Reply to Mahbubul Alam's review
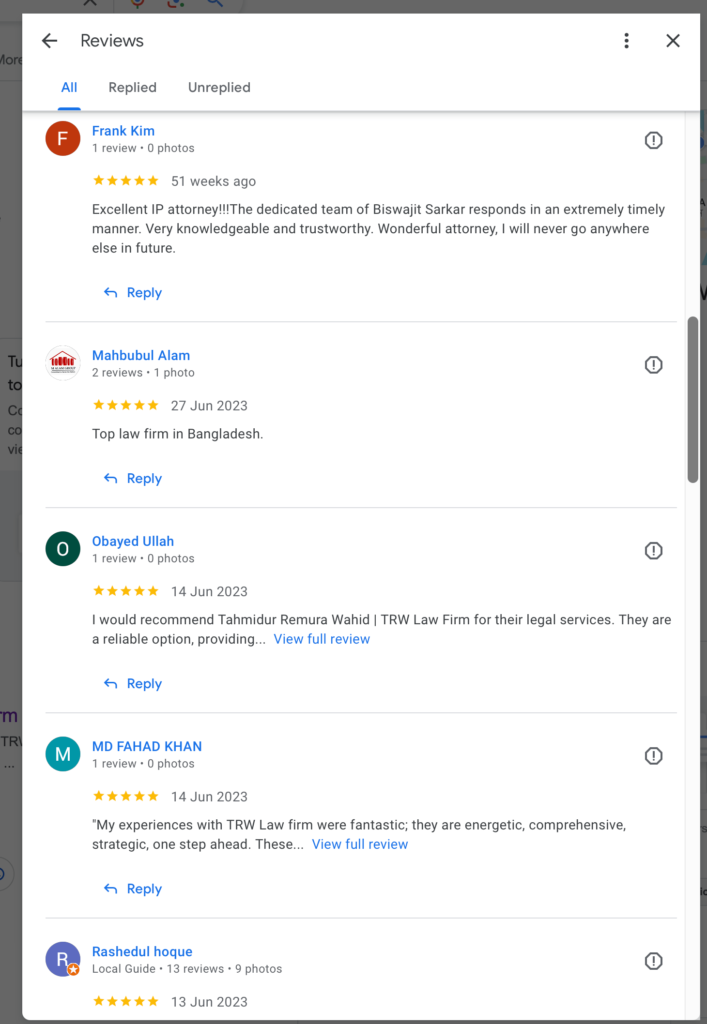This screenshot has height=1024, width=707. (133, 479)
